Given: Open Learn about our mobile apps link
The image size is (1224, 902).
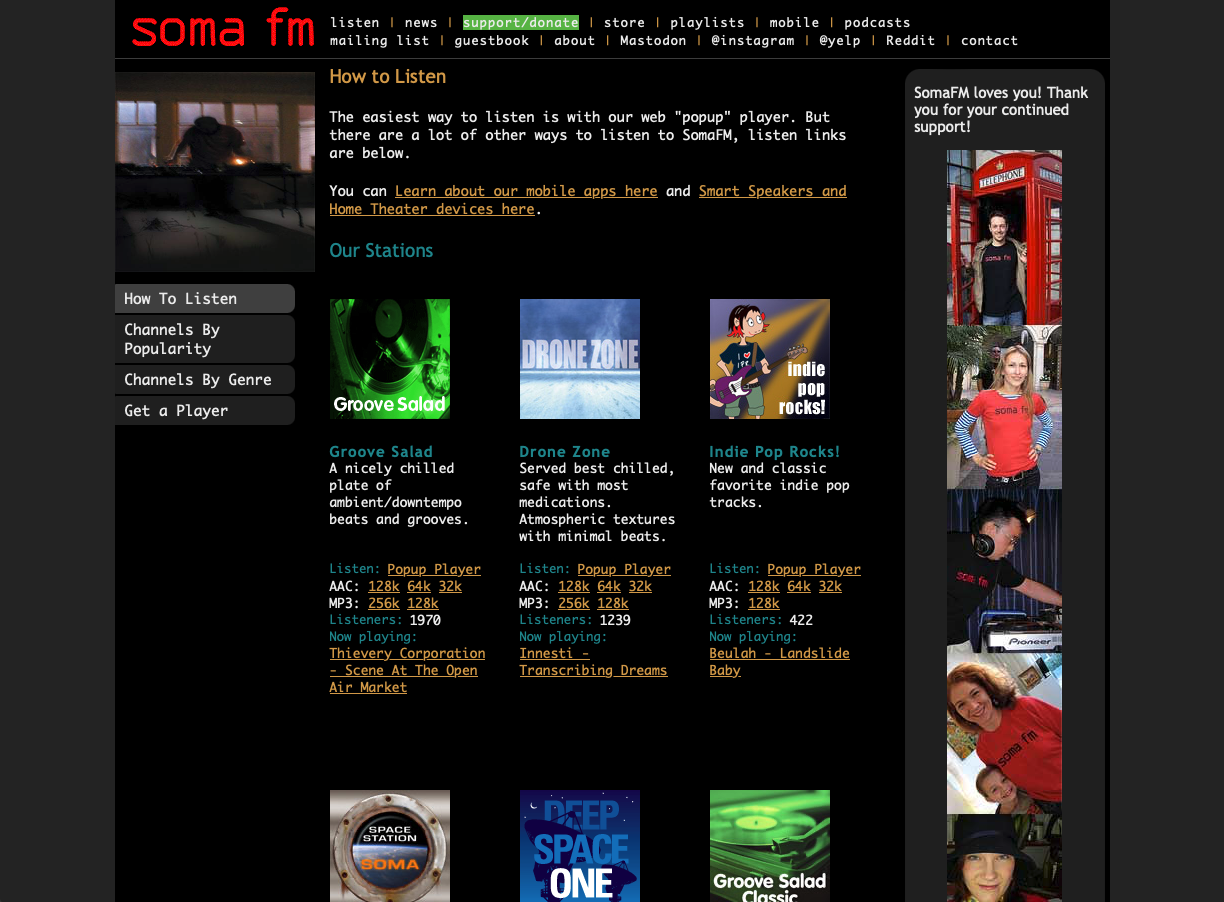Looking at the screenshot, I should pos(526,191).
